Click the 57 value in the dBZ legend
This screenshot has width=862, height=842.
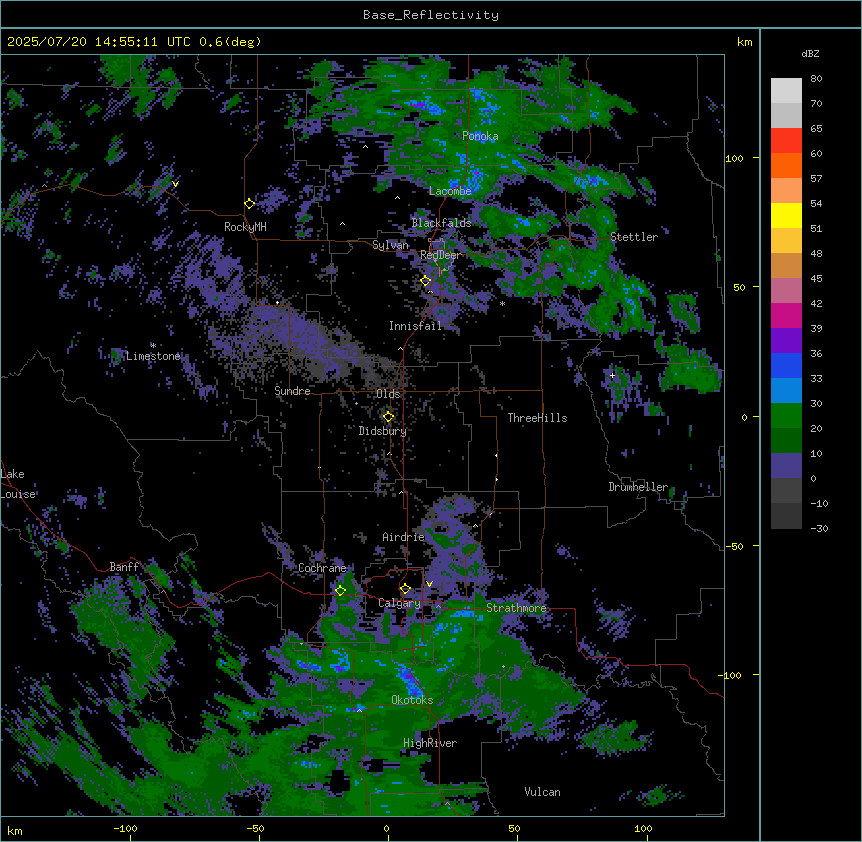[x=816, y=179]
